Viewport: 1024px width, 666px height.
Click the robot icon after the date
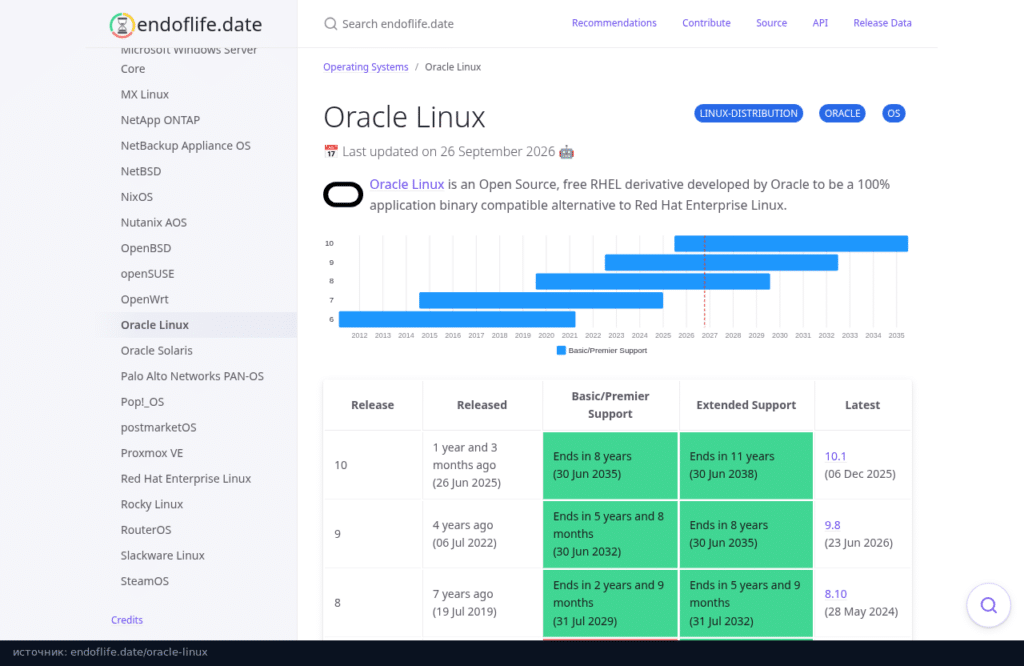[x=566, y=151]
